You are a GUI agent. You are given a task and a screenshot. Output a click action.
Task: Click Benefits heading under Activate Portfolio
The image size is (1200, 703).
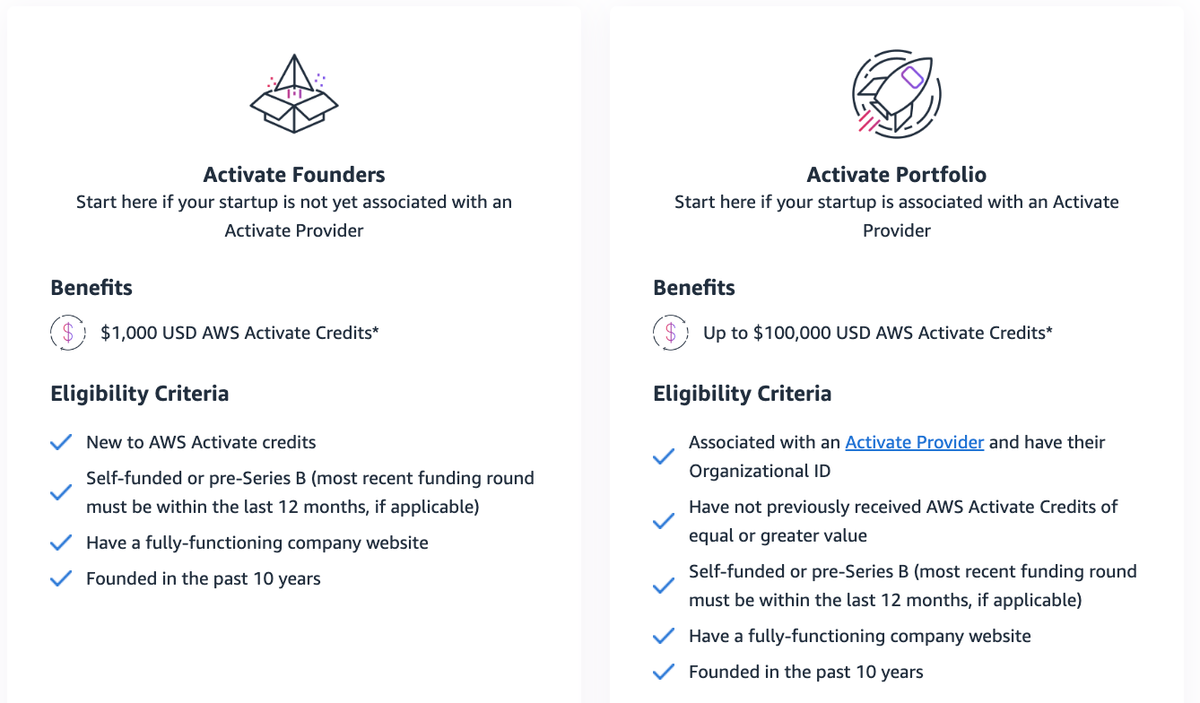click(694, 288)
